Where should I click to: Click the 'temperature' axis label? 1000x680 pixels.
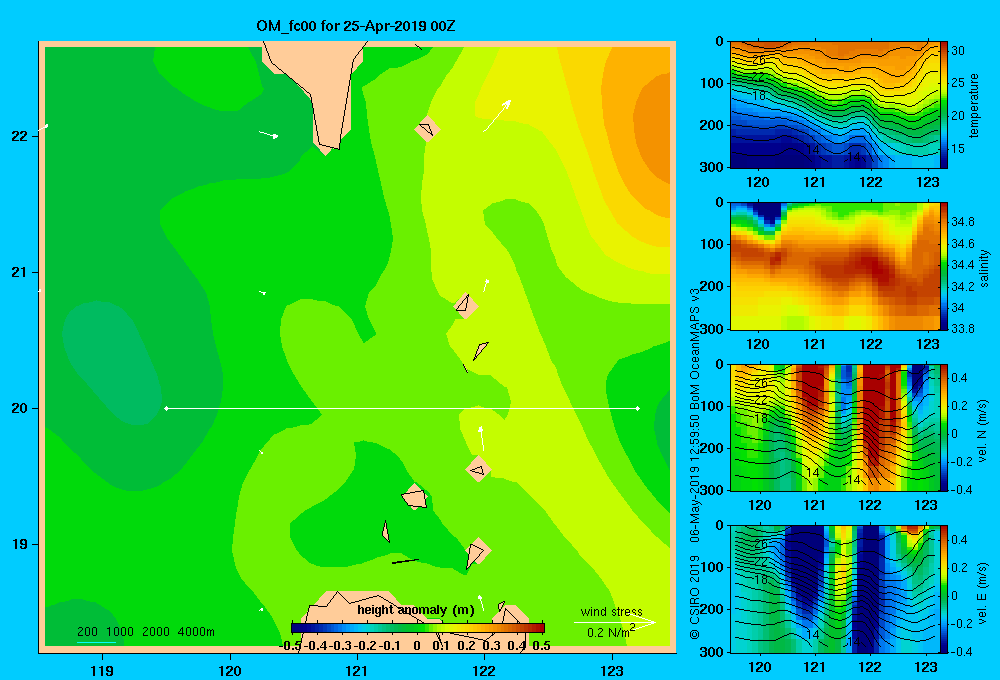click(x=974, y=105)
